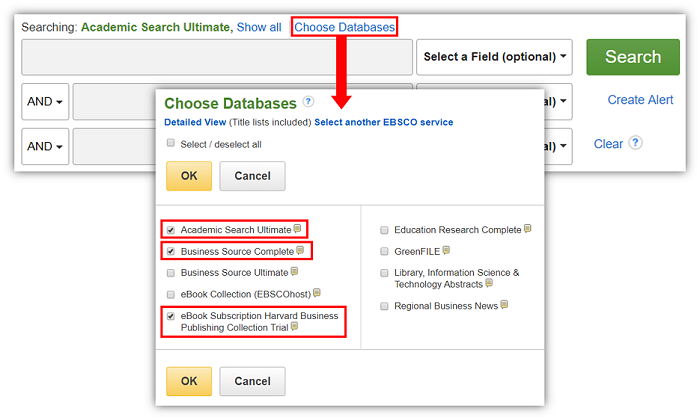
Task: Show info note for Education Research Complete
Action: pos(527,229)
